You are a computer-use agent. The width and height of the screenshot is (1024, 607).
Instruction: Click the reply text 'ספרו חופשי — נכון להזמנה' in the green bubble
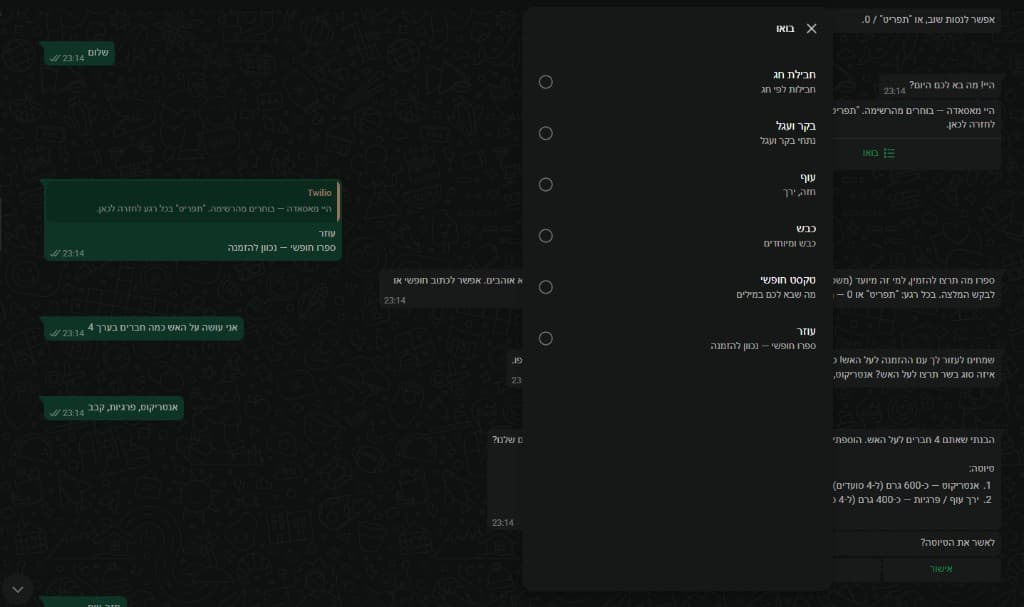[x=281, y=248]
